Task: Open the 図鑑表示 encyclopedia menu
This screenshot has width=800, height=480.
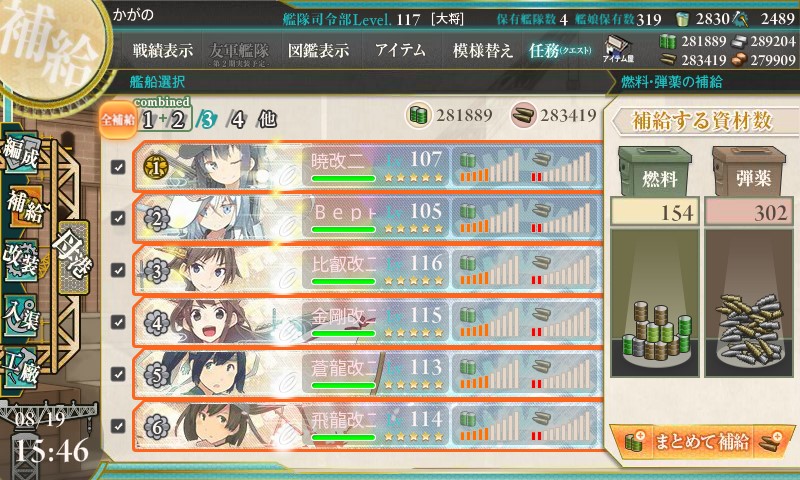Action: 318,50
